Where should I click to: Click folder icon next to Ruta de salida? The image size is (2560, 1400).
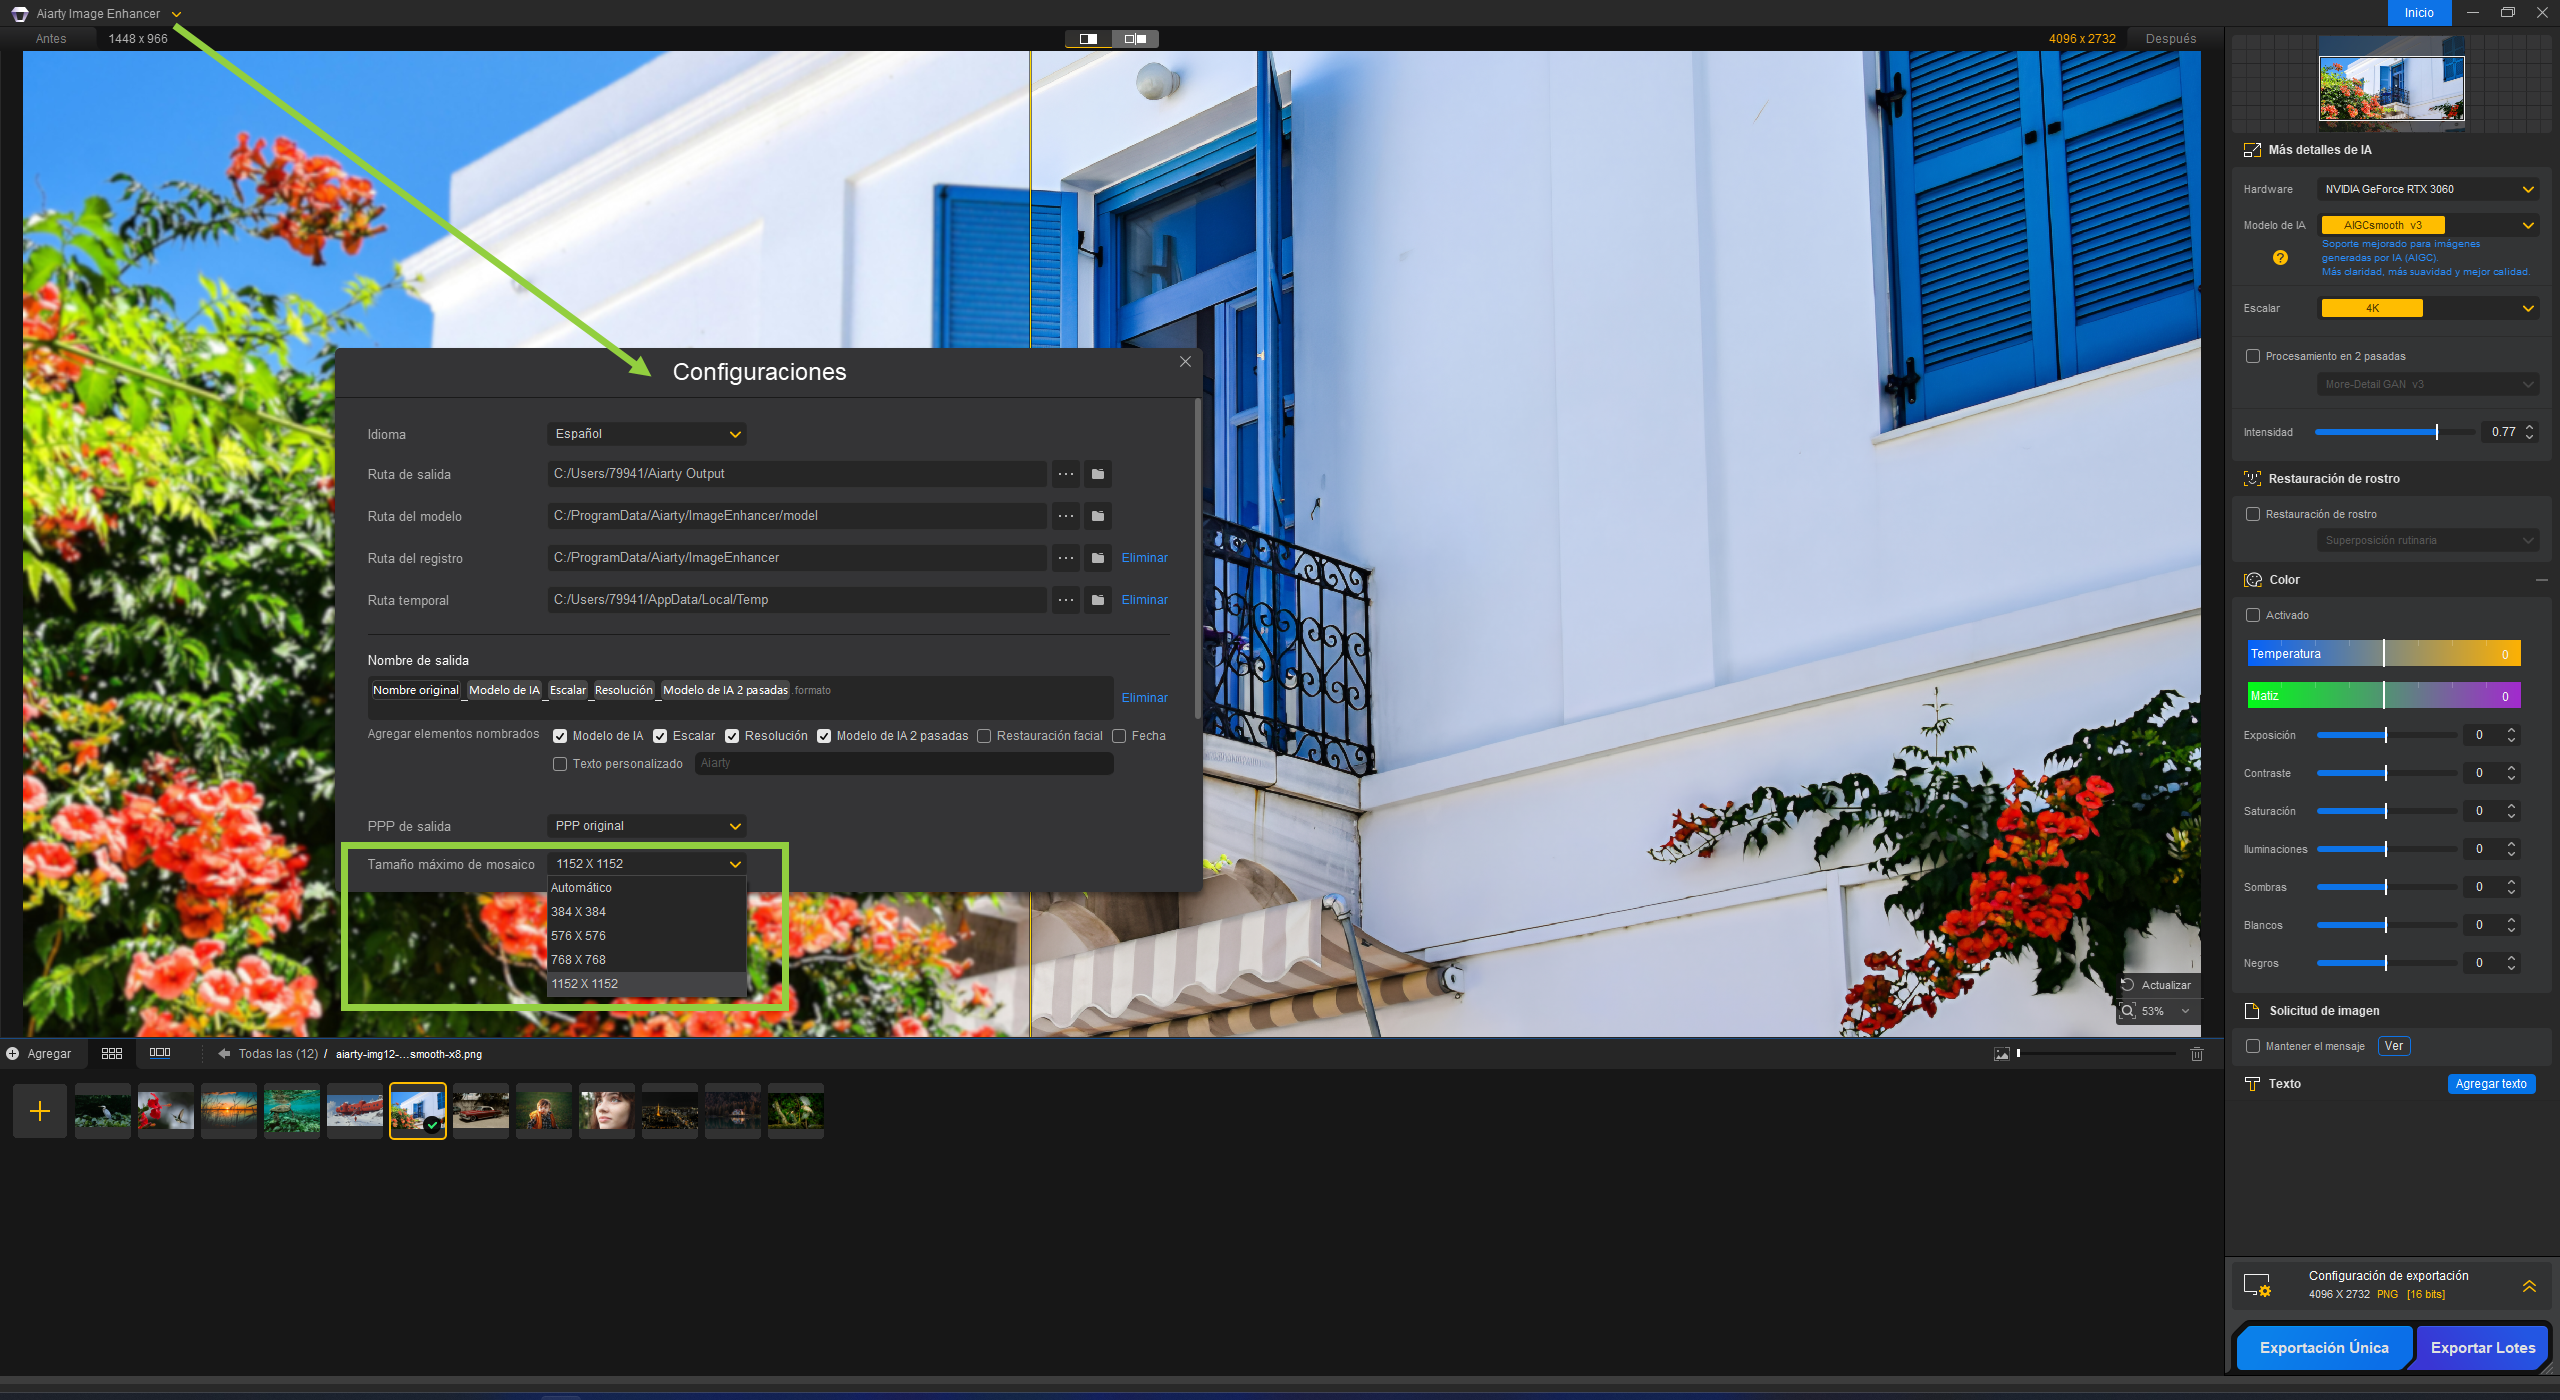pyautogui.click(x=1097, y=474)
